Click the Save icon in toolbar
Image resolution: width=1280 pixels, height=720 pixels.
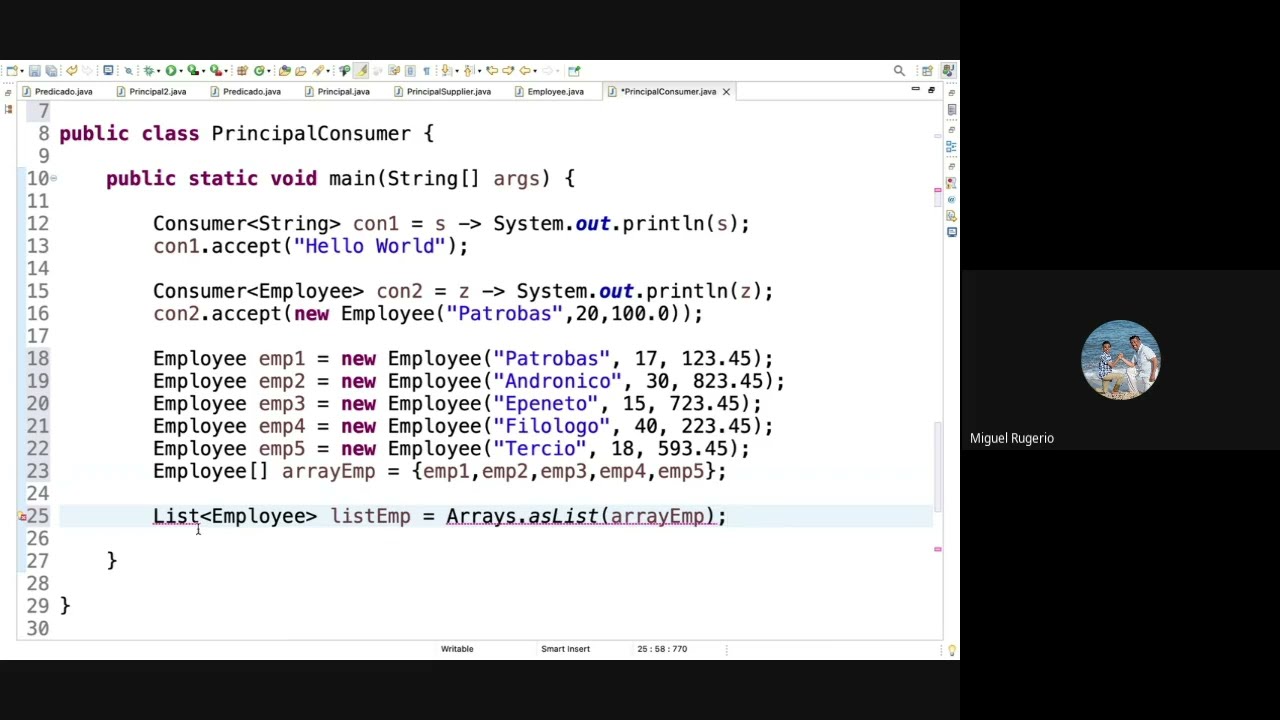coord(34,71)
